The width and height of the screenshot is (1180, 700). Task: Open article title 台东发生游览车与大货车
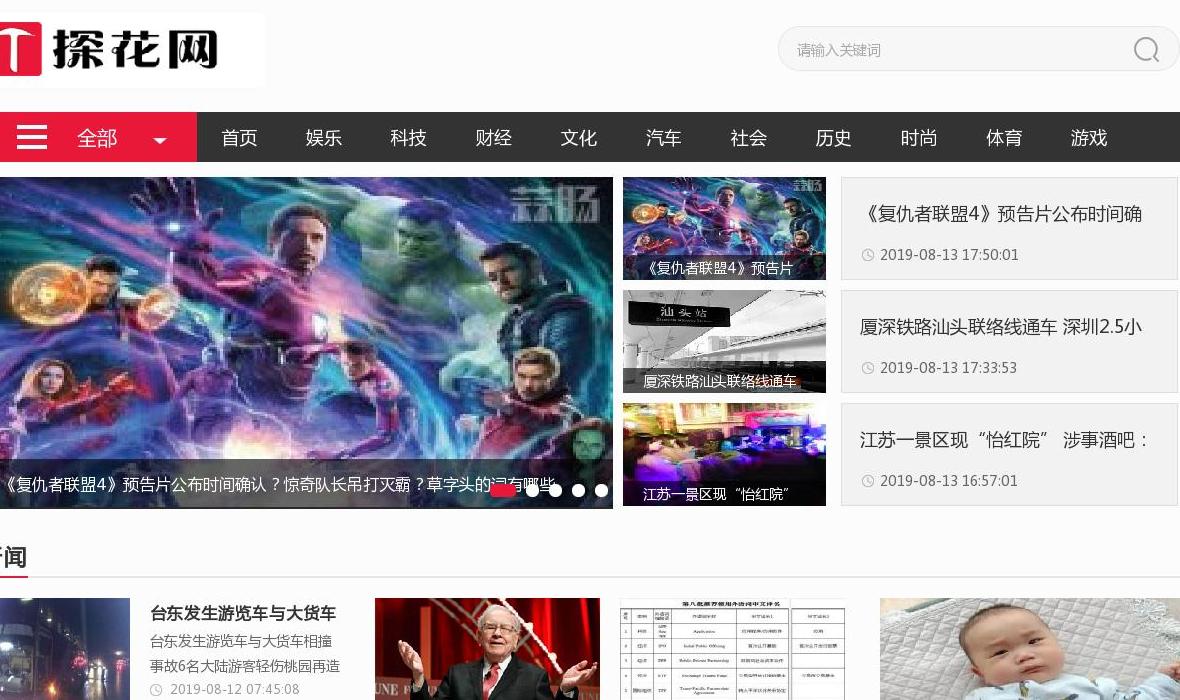243,613
